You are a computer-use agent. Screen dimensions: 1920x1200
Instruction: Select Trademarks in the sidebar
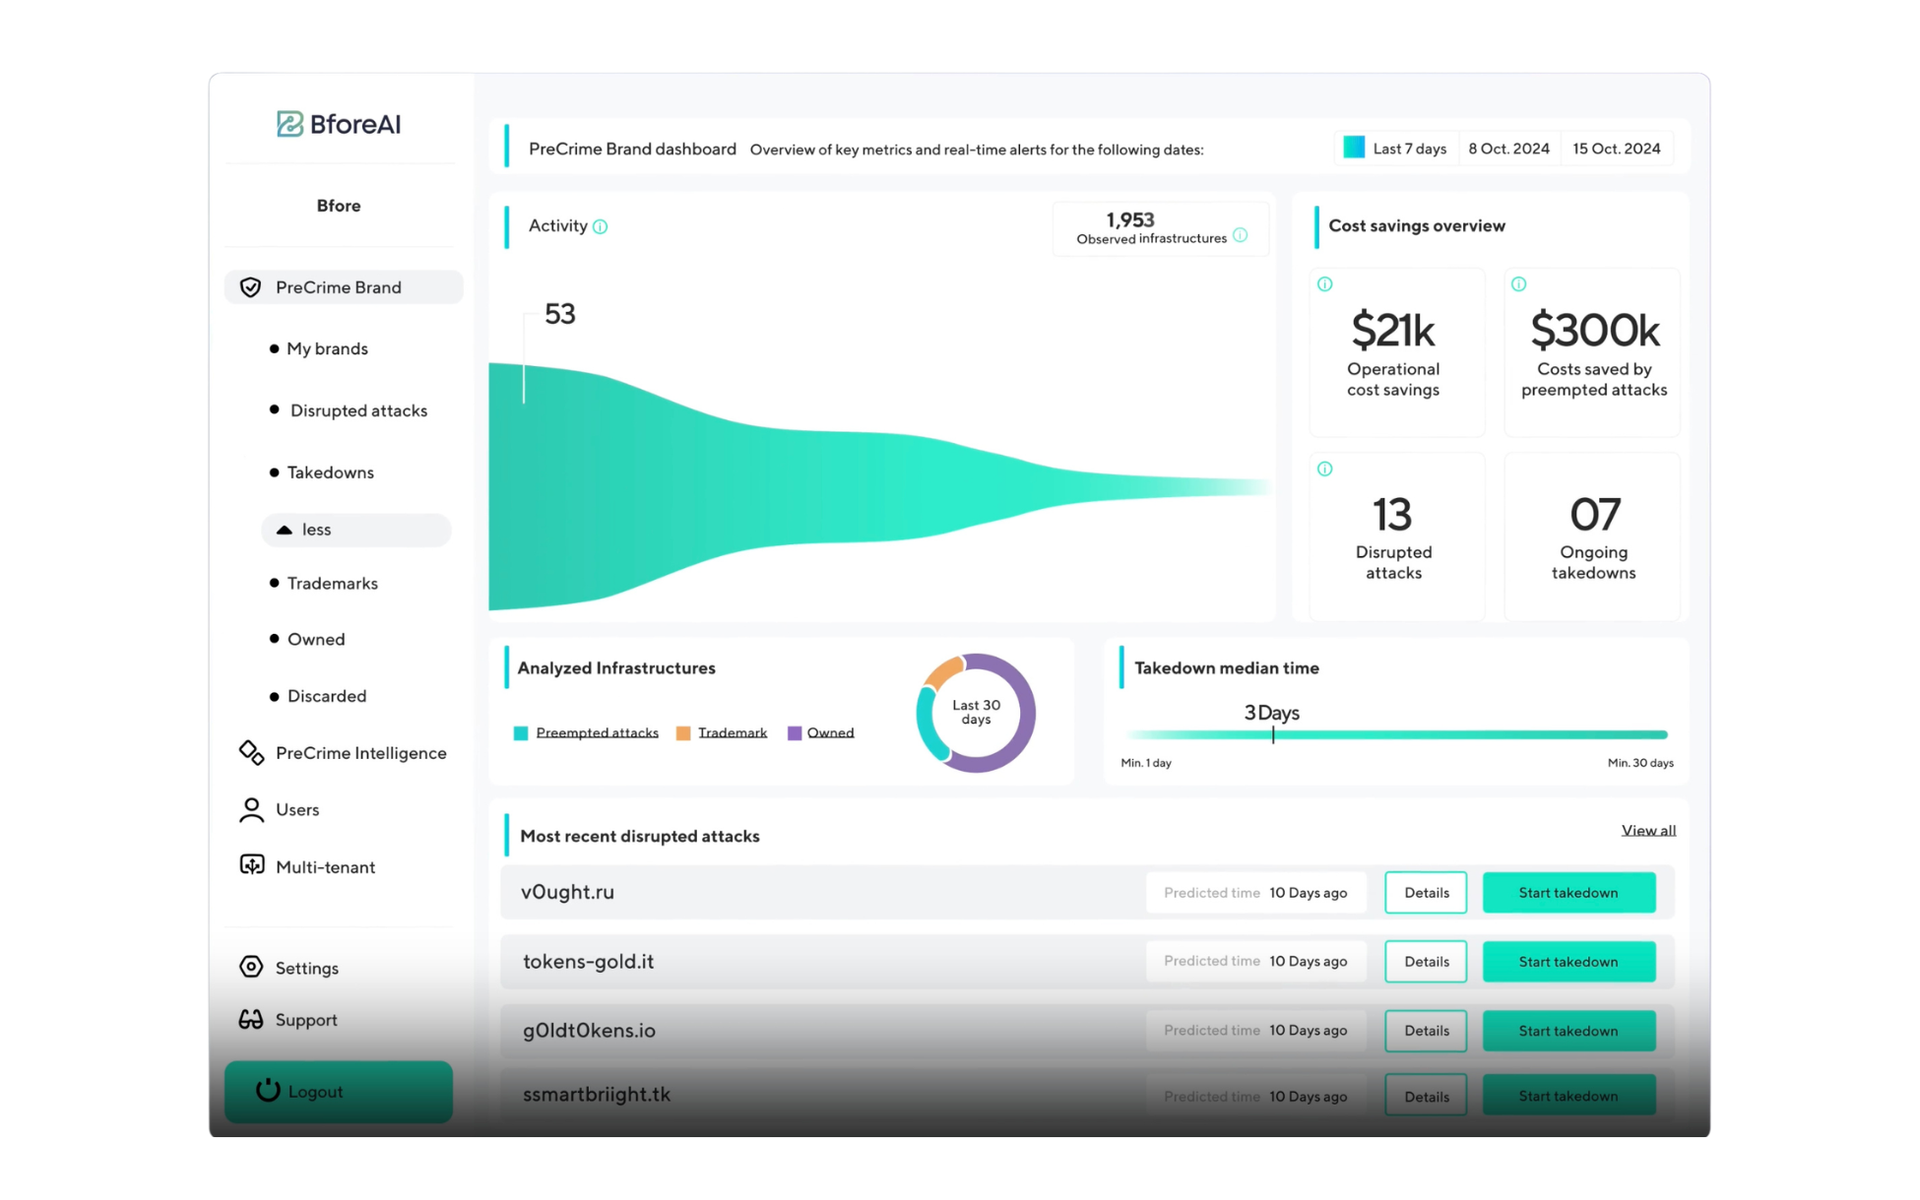[x=332, y=584]
